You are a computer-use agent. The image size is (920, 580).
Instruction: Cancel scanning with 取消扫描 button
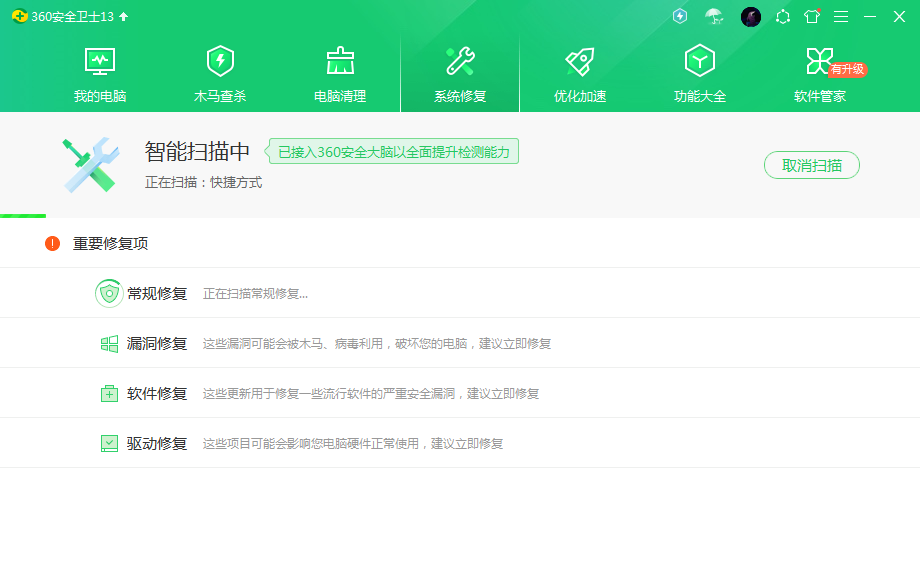[x=811, y=165]
